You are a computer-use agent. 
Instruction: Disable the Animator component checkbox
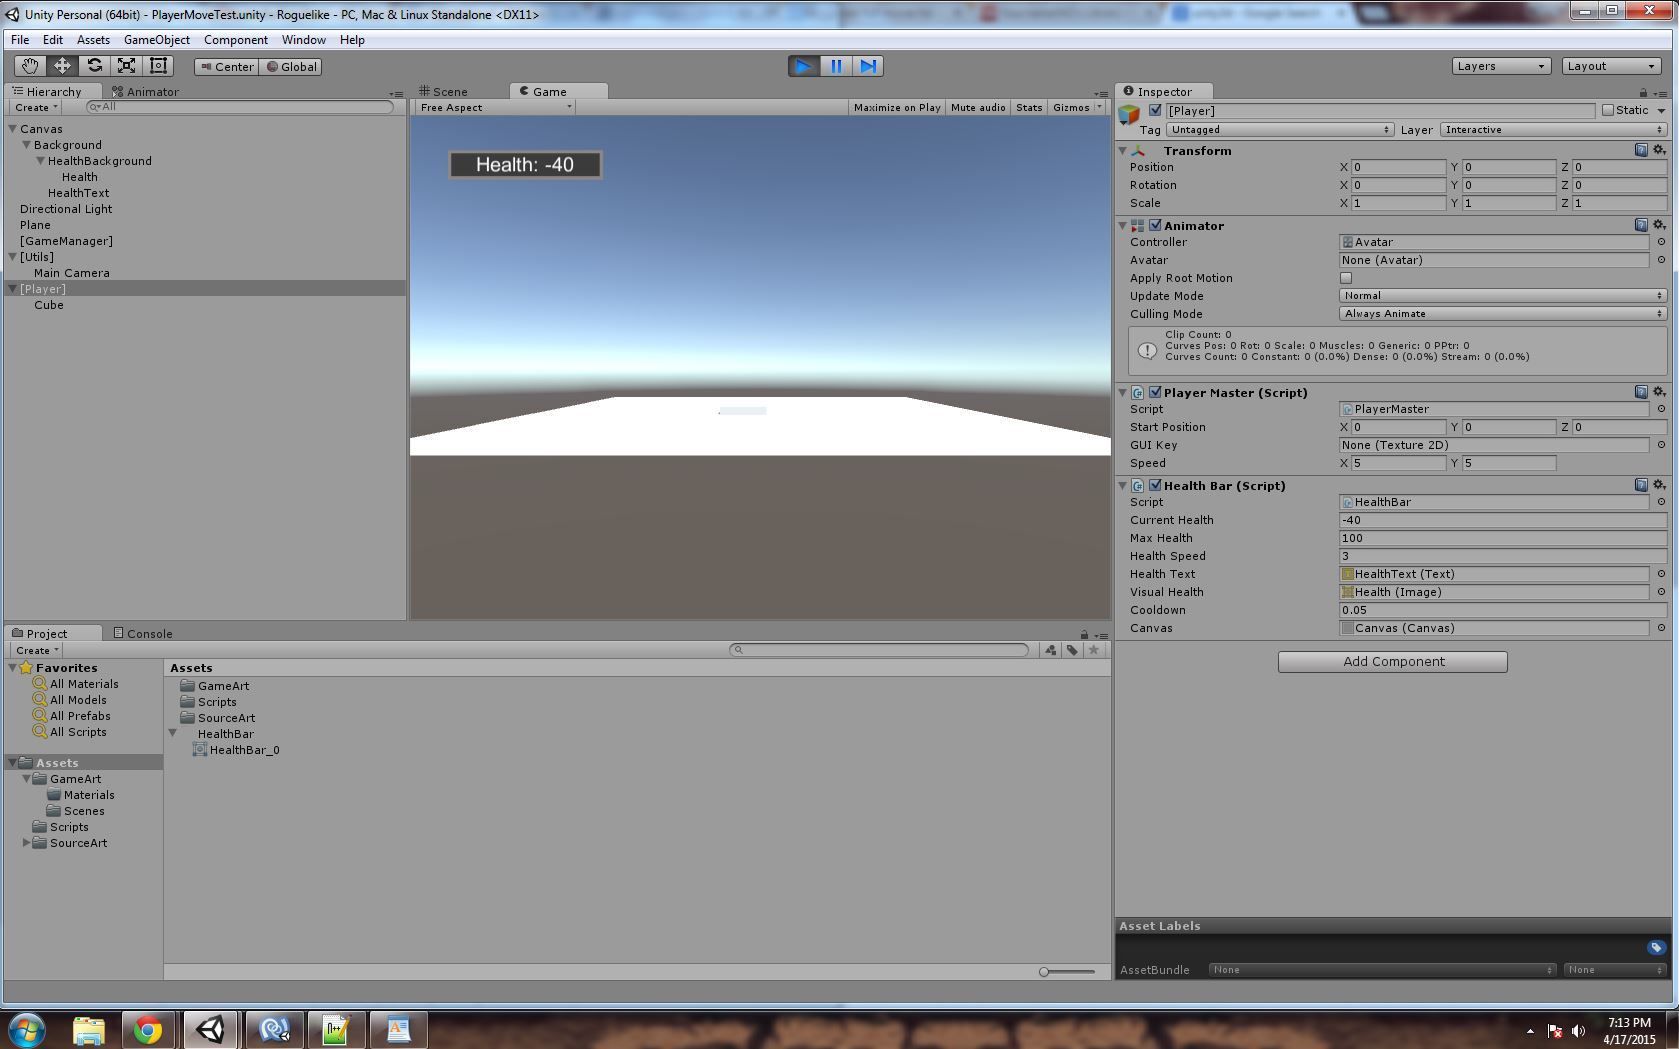point(1156,226)
